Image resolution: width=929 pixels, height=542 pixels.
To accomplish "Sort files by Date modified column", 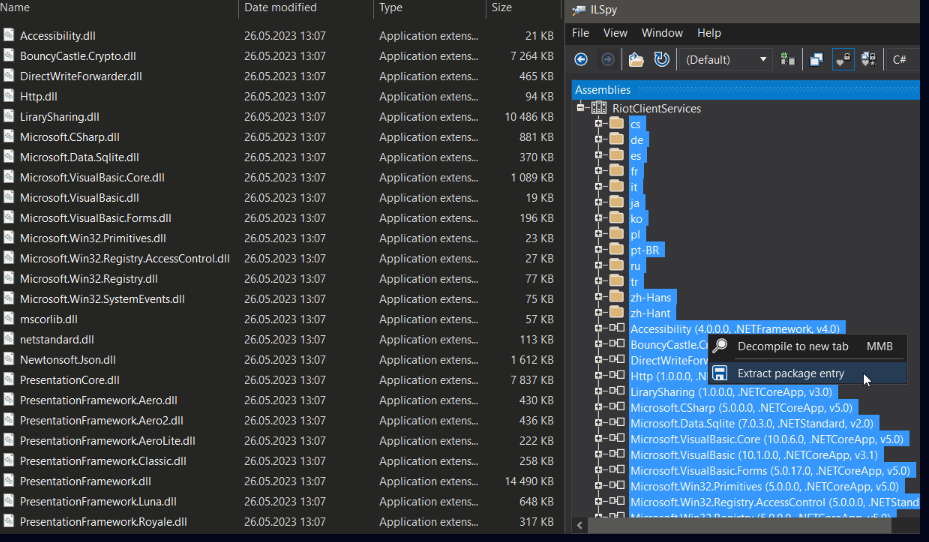I will tap(306, 8).
